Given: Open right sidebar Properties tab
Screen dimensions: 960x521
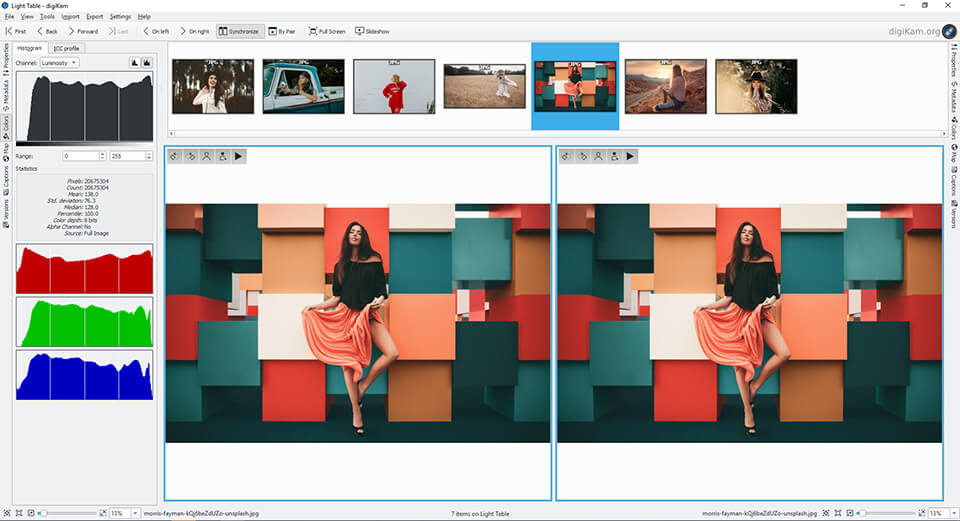Looking at the screenshot, I should click(x=954, y=59).
